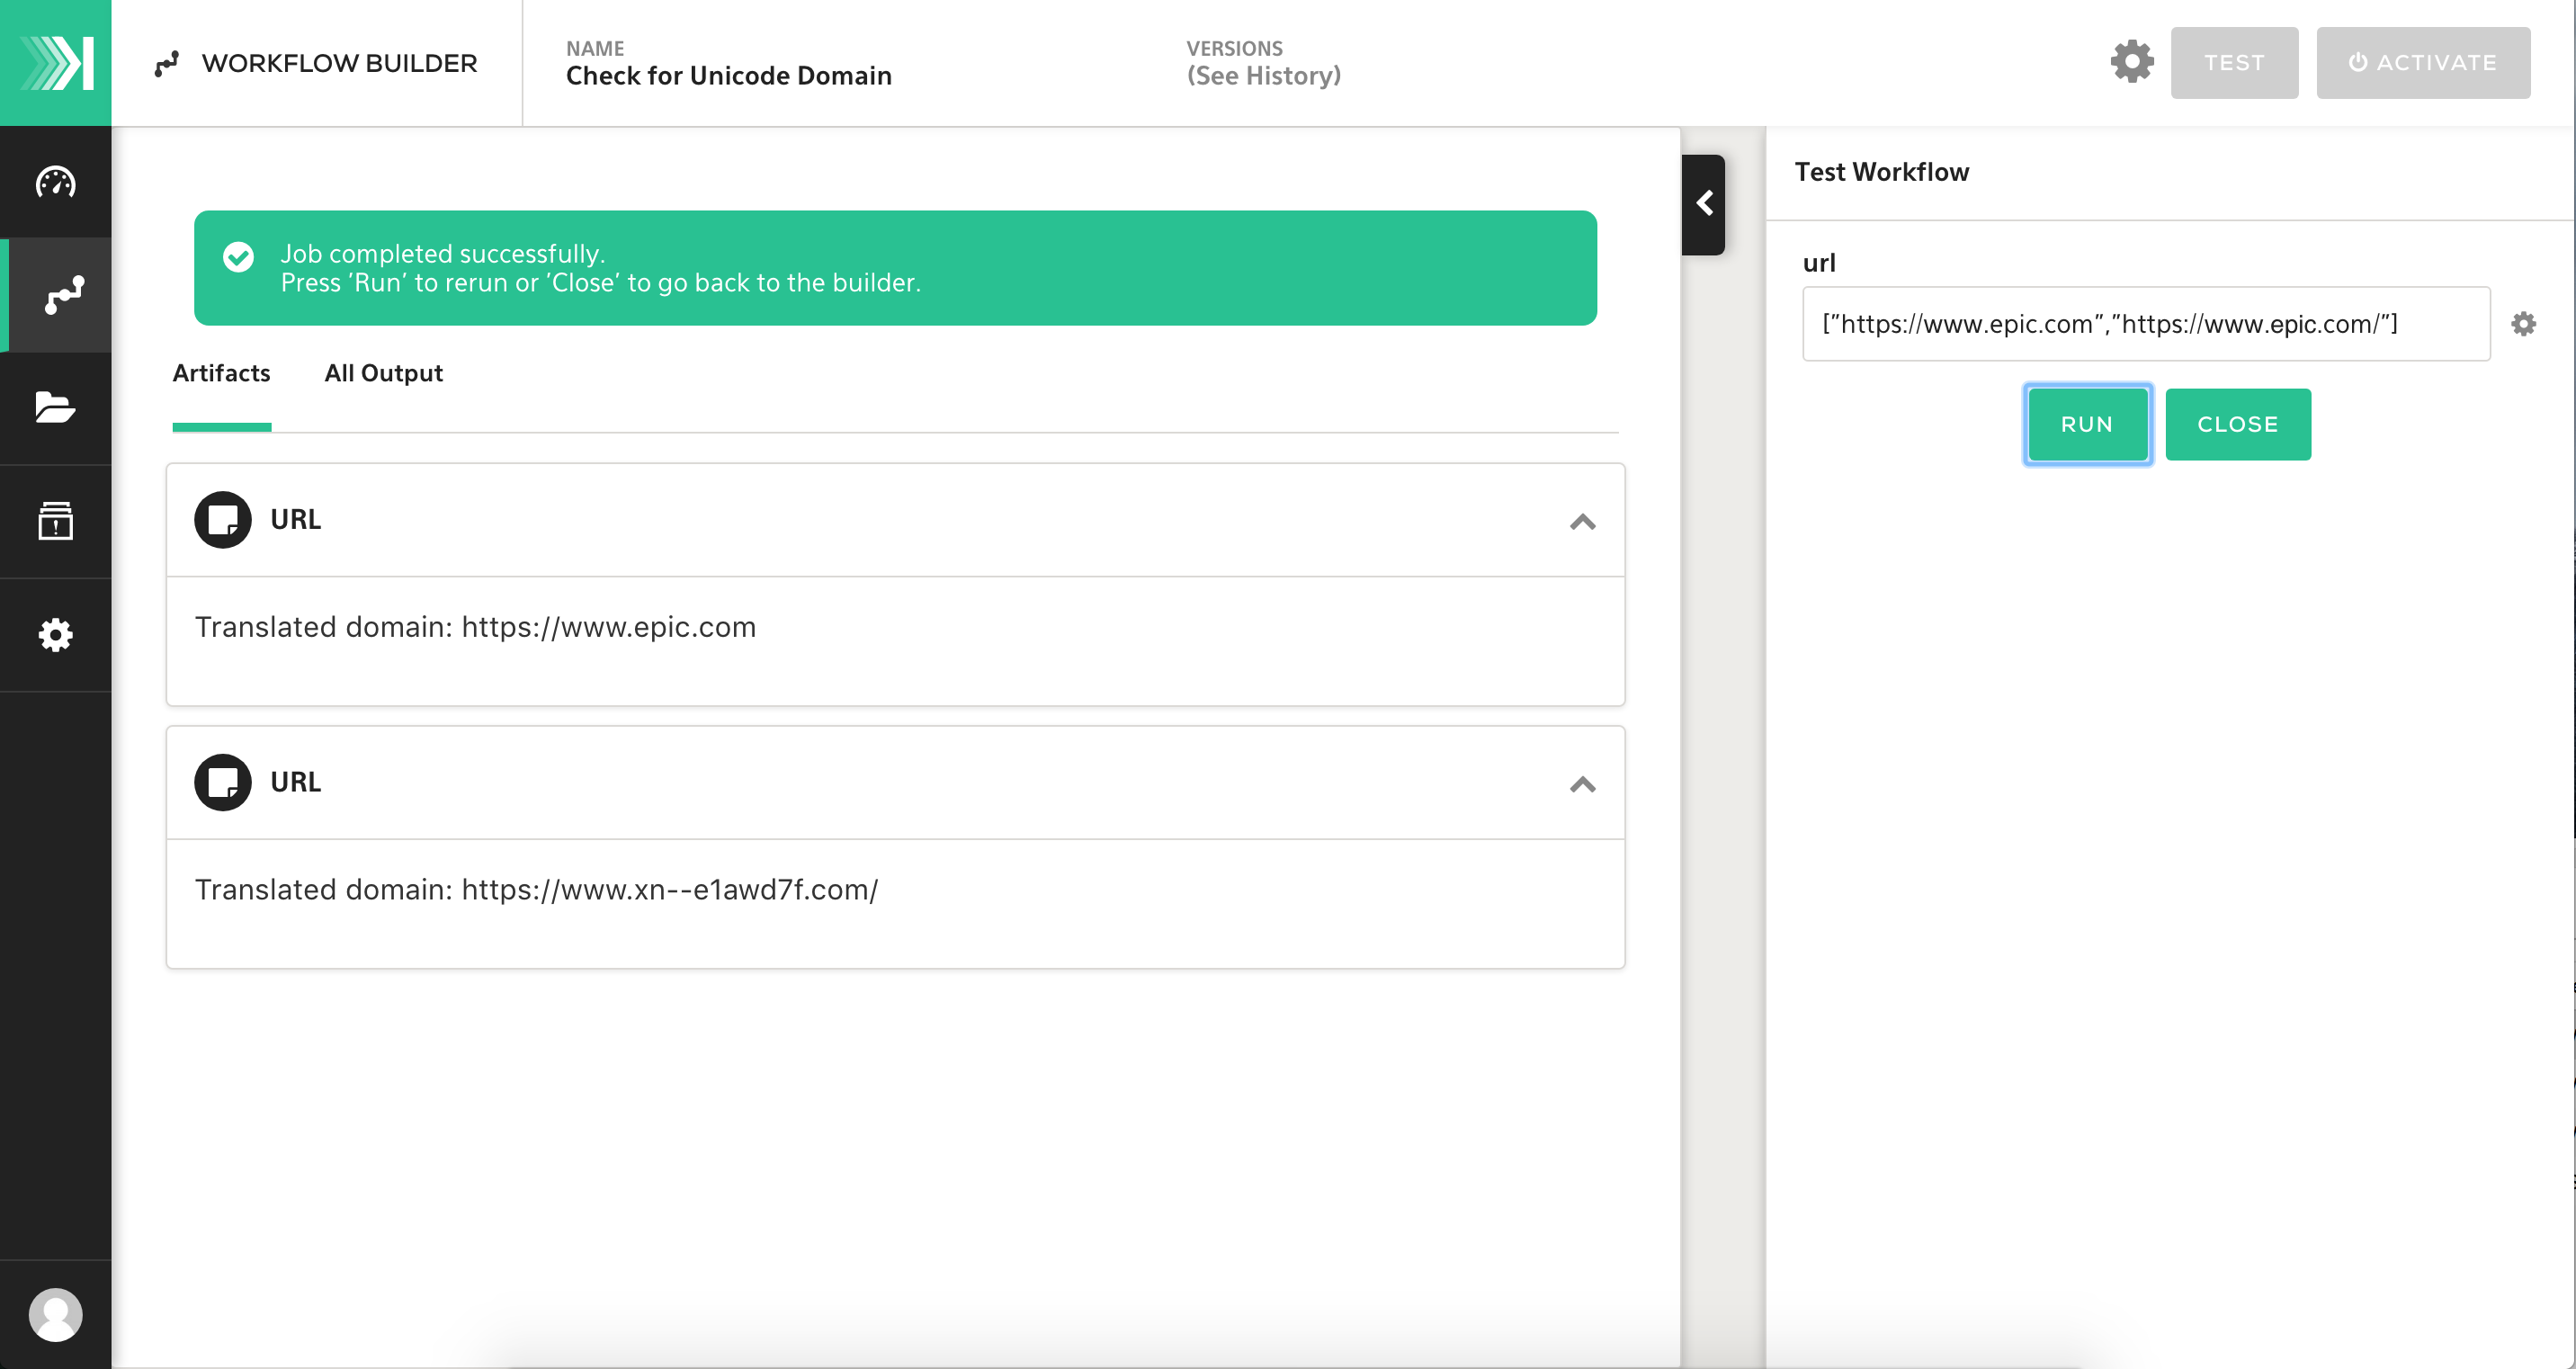Open workflow settings gear near TEST button
The width and height of the screenshot is (2576, 1369).
(2131, 62)
